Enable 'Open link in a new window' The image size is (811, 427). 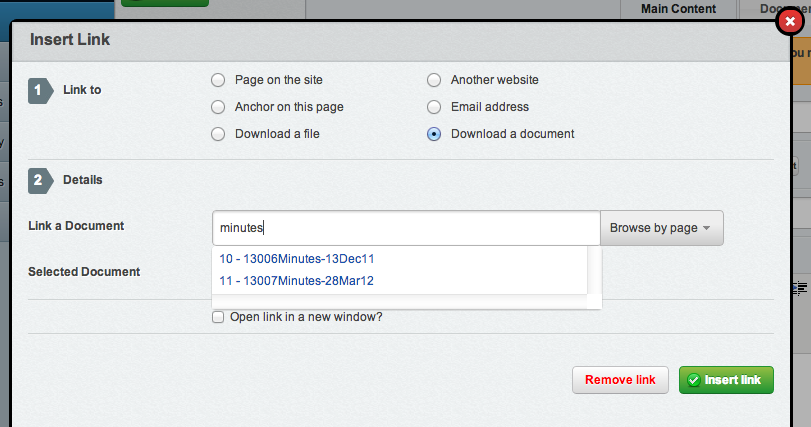coord(218,318)
